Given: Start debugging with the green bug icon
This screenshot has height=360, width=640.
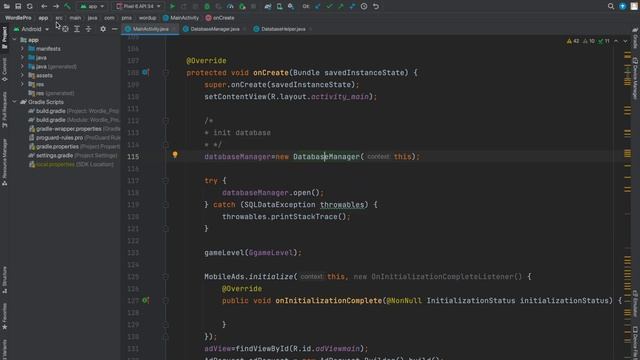Looking at the screenshot, I should coord(207,7).
